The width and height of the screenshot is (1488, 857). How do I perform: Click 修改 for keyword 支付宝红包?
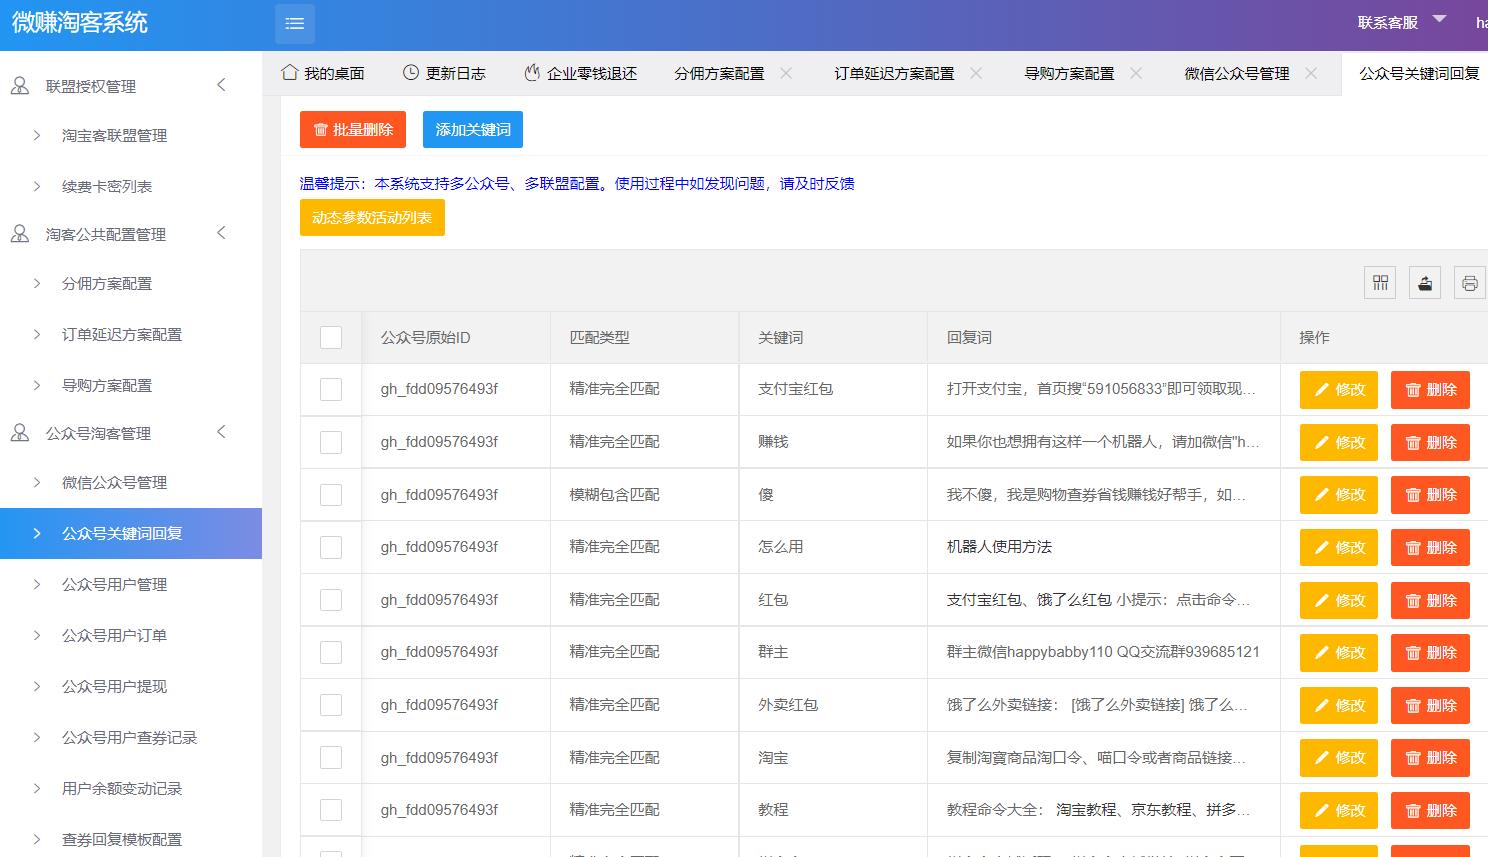point(1339,390)
